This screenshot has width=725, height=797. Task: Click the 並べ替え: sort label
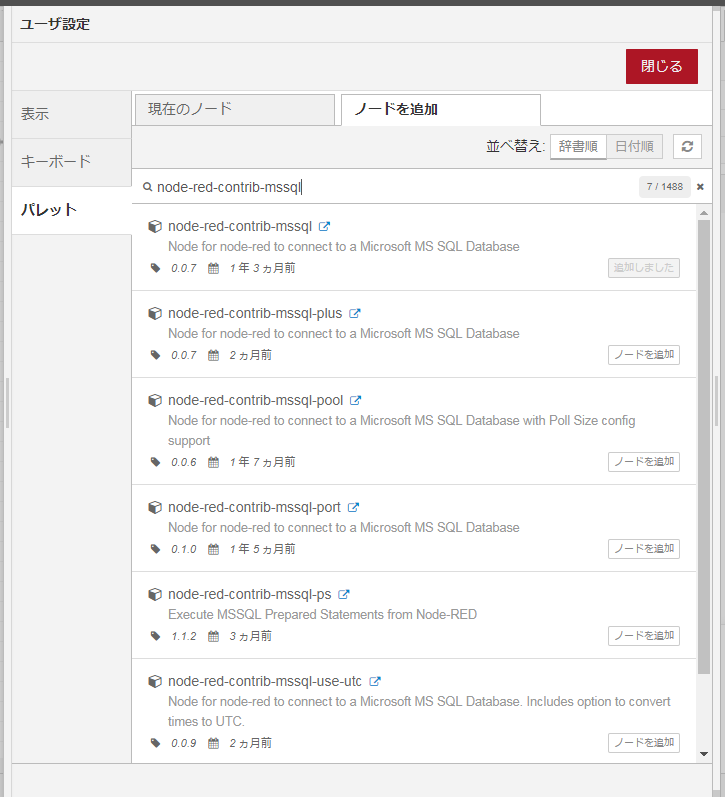point(516,146)
